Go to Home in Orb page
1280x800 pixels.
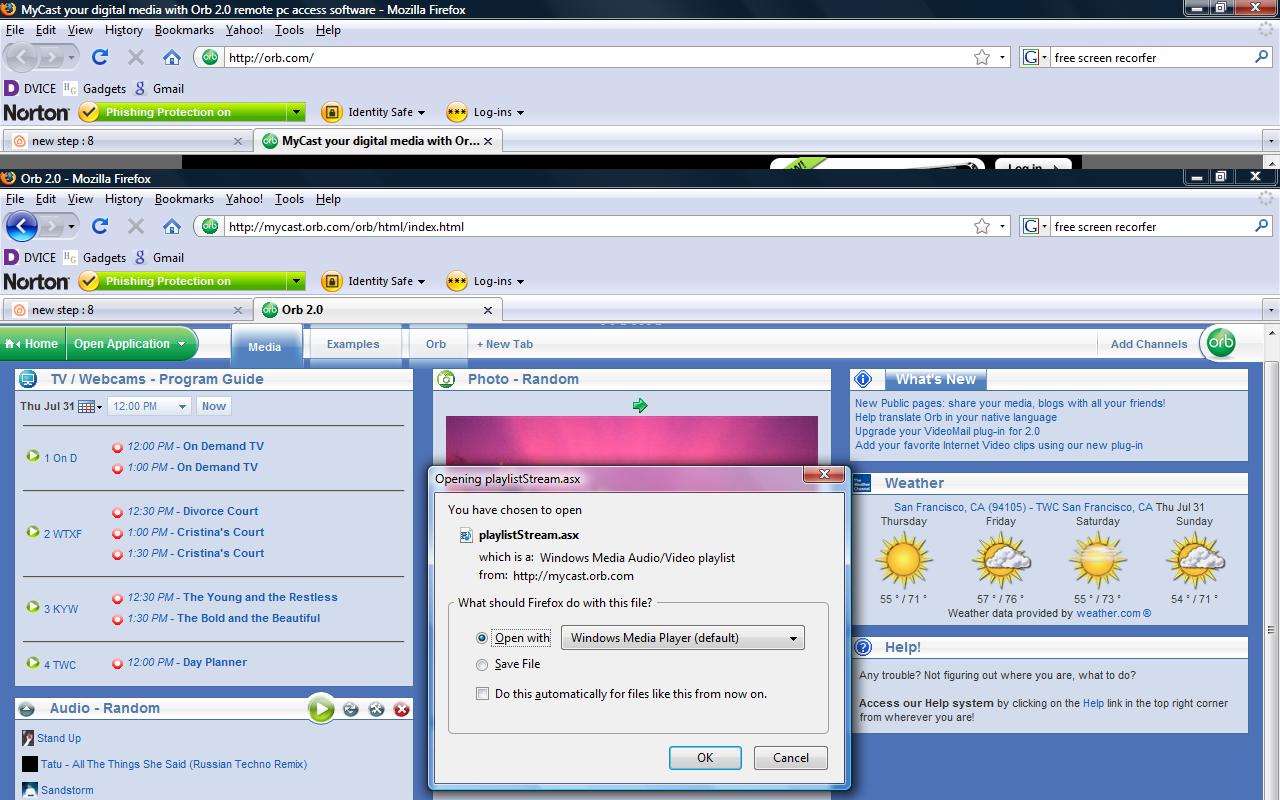coord(32,343)
